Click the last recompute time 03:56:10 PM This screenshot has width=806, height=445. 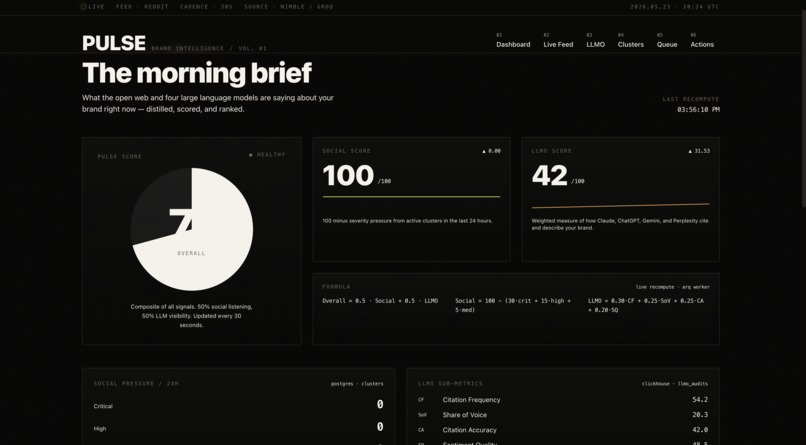698,109
